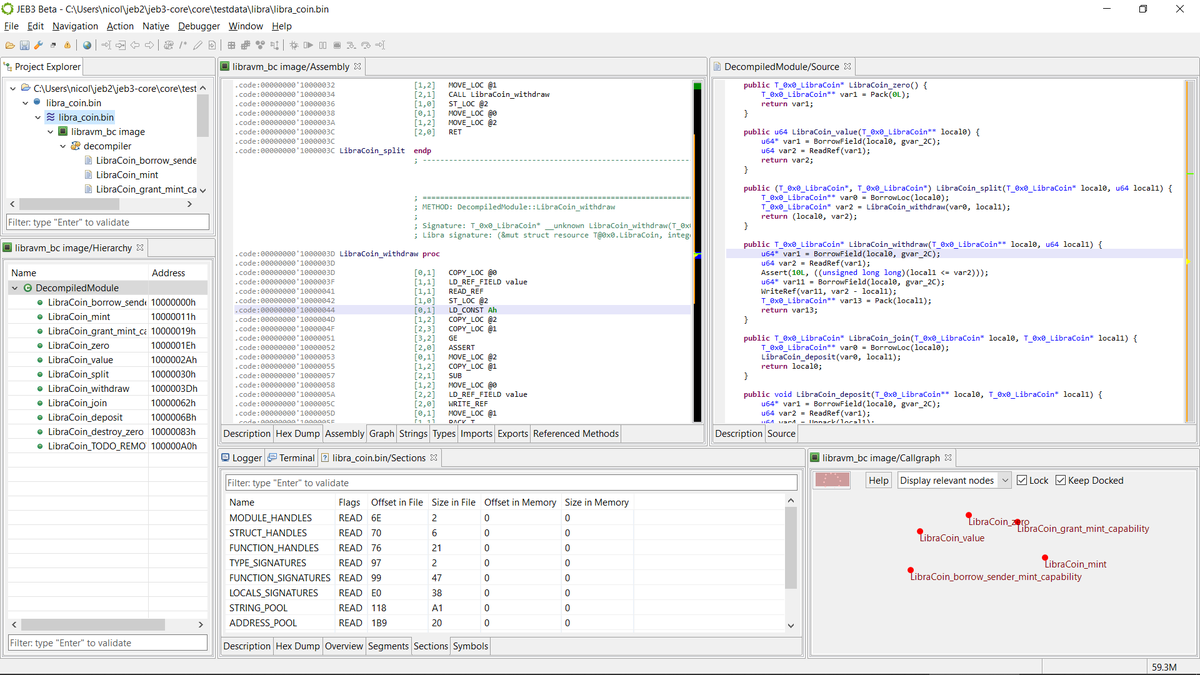Click the Jump-to toolbar icon after globe
Viewport: 1200px width, 675px height.
pos(106,45)
